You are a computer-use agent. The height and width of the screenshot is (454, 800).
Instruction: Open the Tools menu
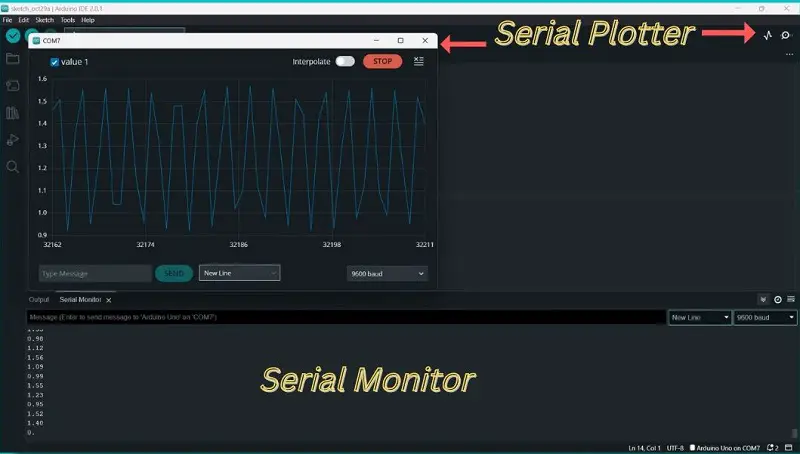[68, 20]
